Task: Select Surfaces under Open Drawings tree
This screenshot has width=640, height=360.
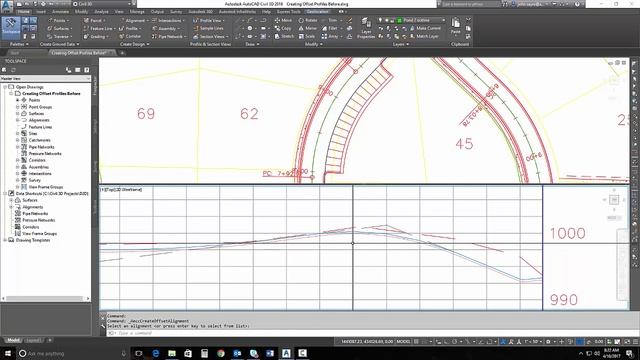Action: coord(36,113)
